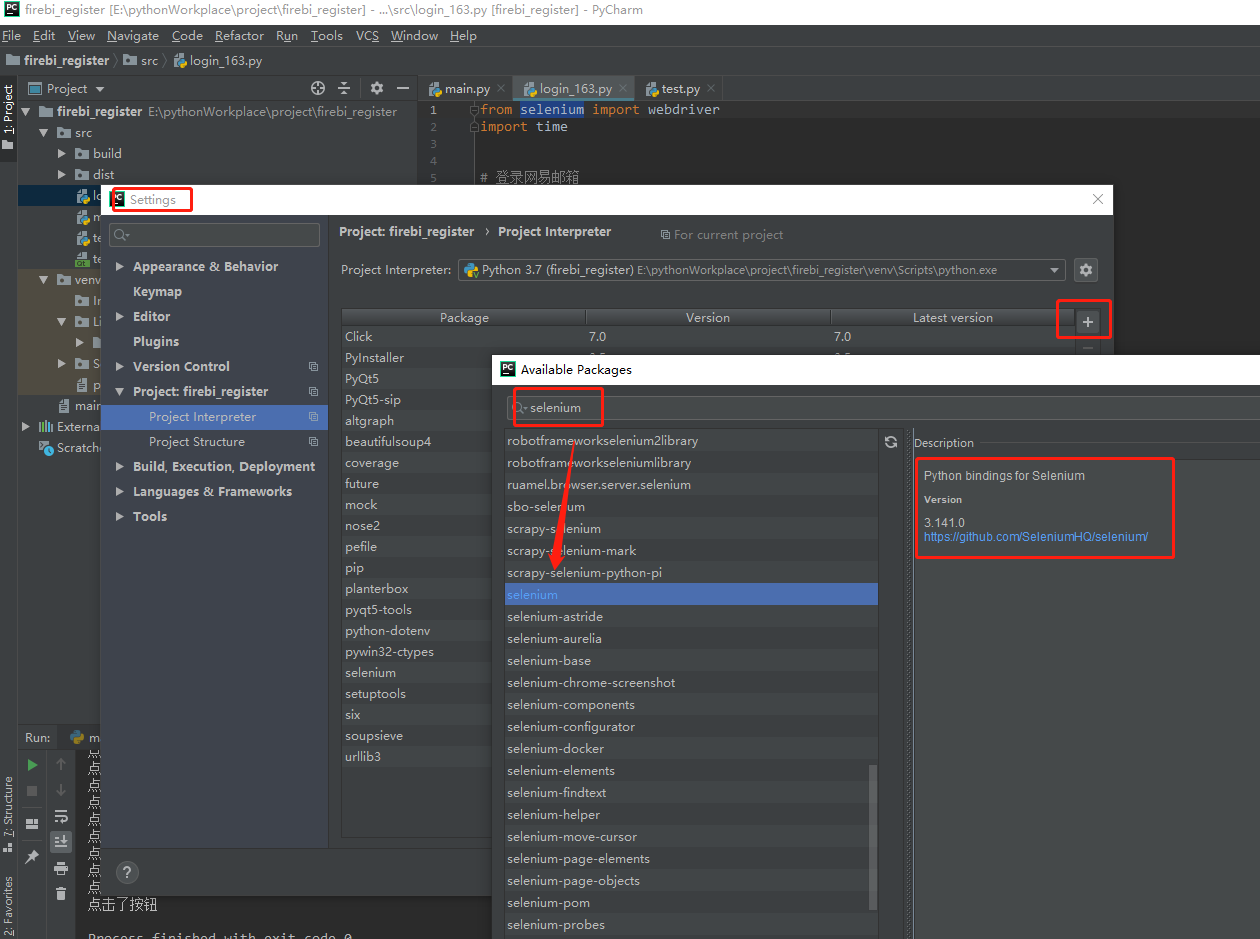Select Project Structure in the Settings tree

coord(197,442)
